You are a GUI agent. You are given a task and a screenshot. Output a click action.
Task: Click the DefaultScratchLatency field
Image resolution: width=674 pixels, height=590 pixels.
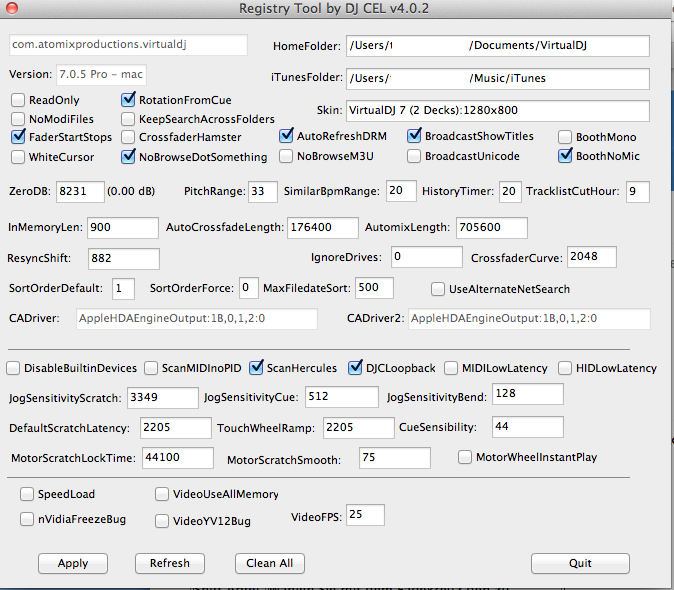(176, 428)
